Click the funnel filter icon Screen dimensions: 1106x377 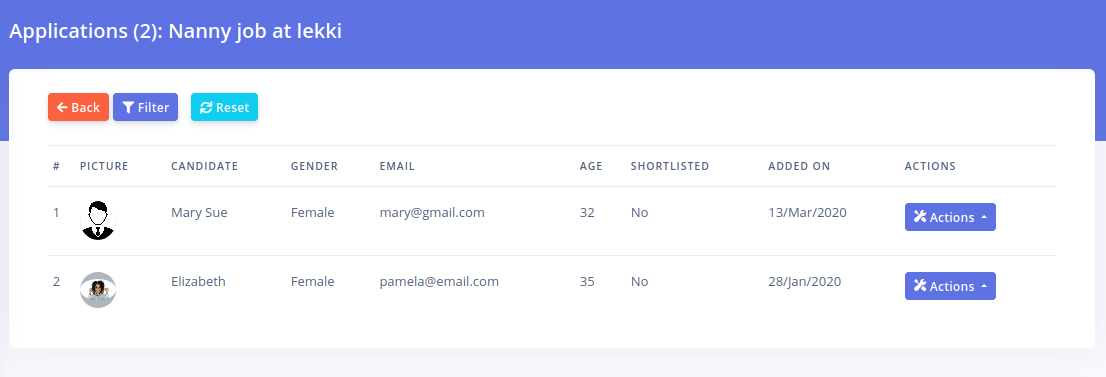[x=128, y=107]
